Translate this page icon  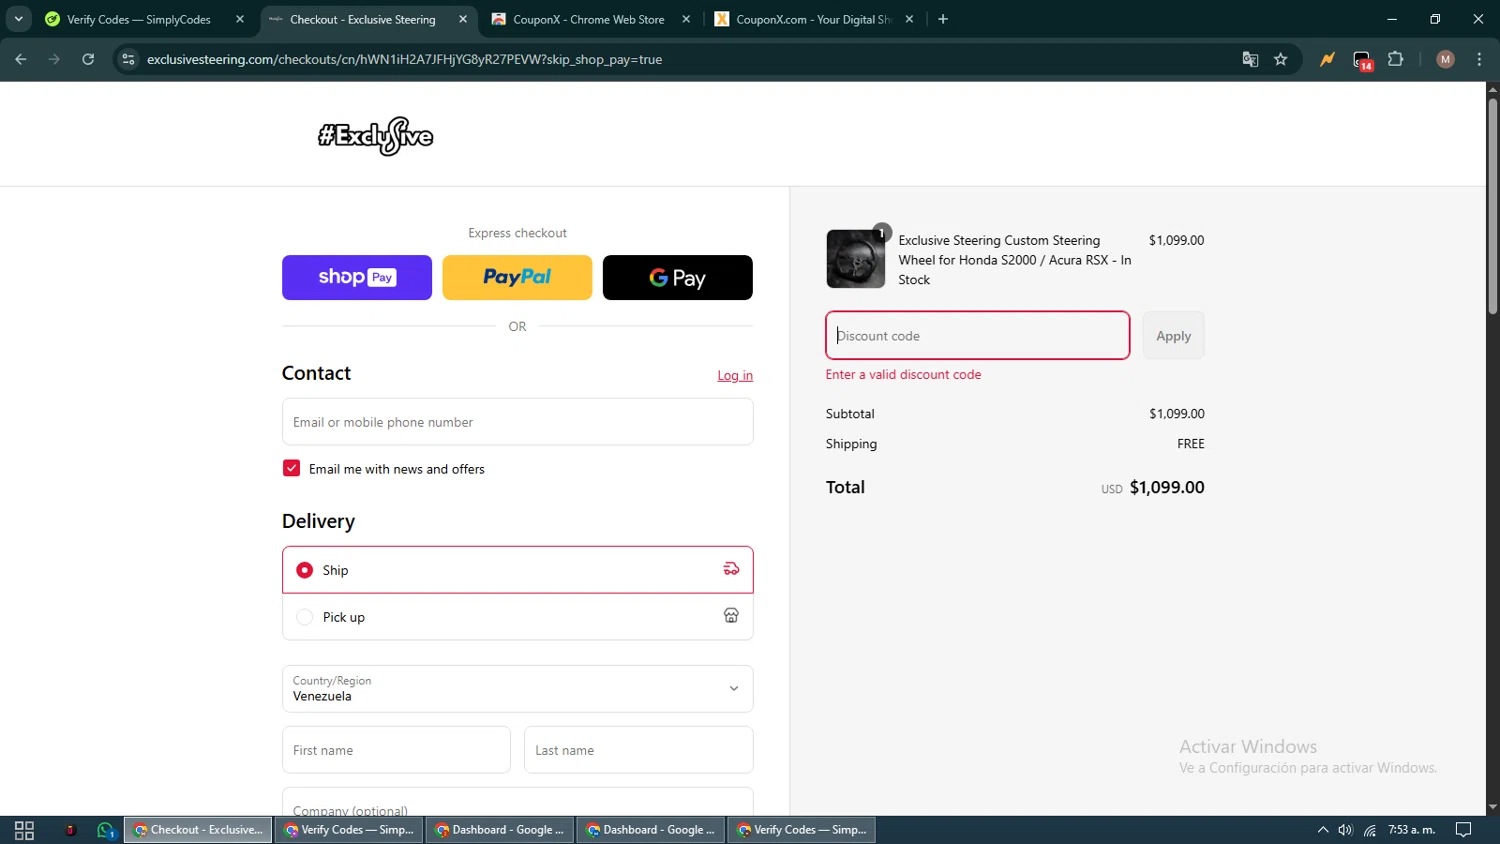[x=1250, y=59]
